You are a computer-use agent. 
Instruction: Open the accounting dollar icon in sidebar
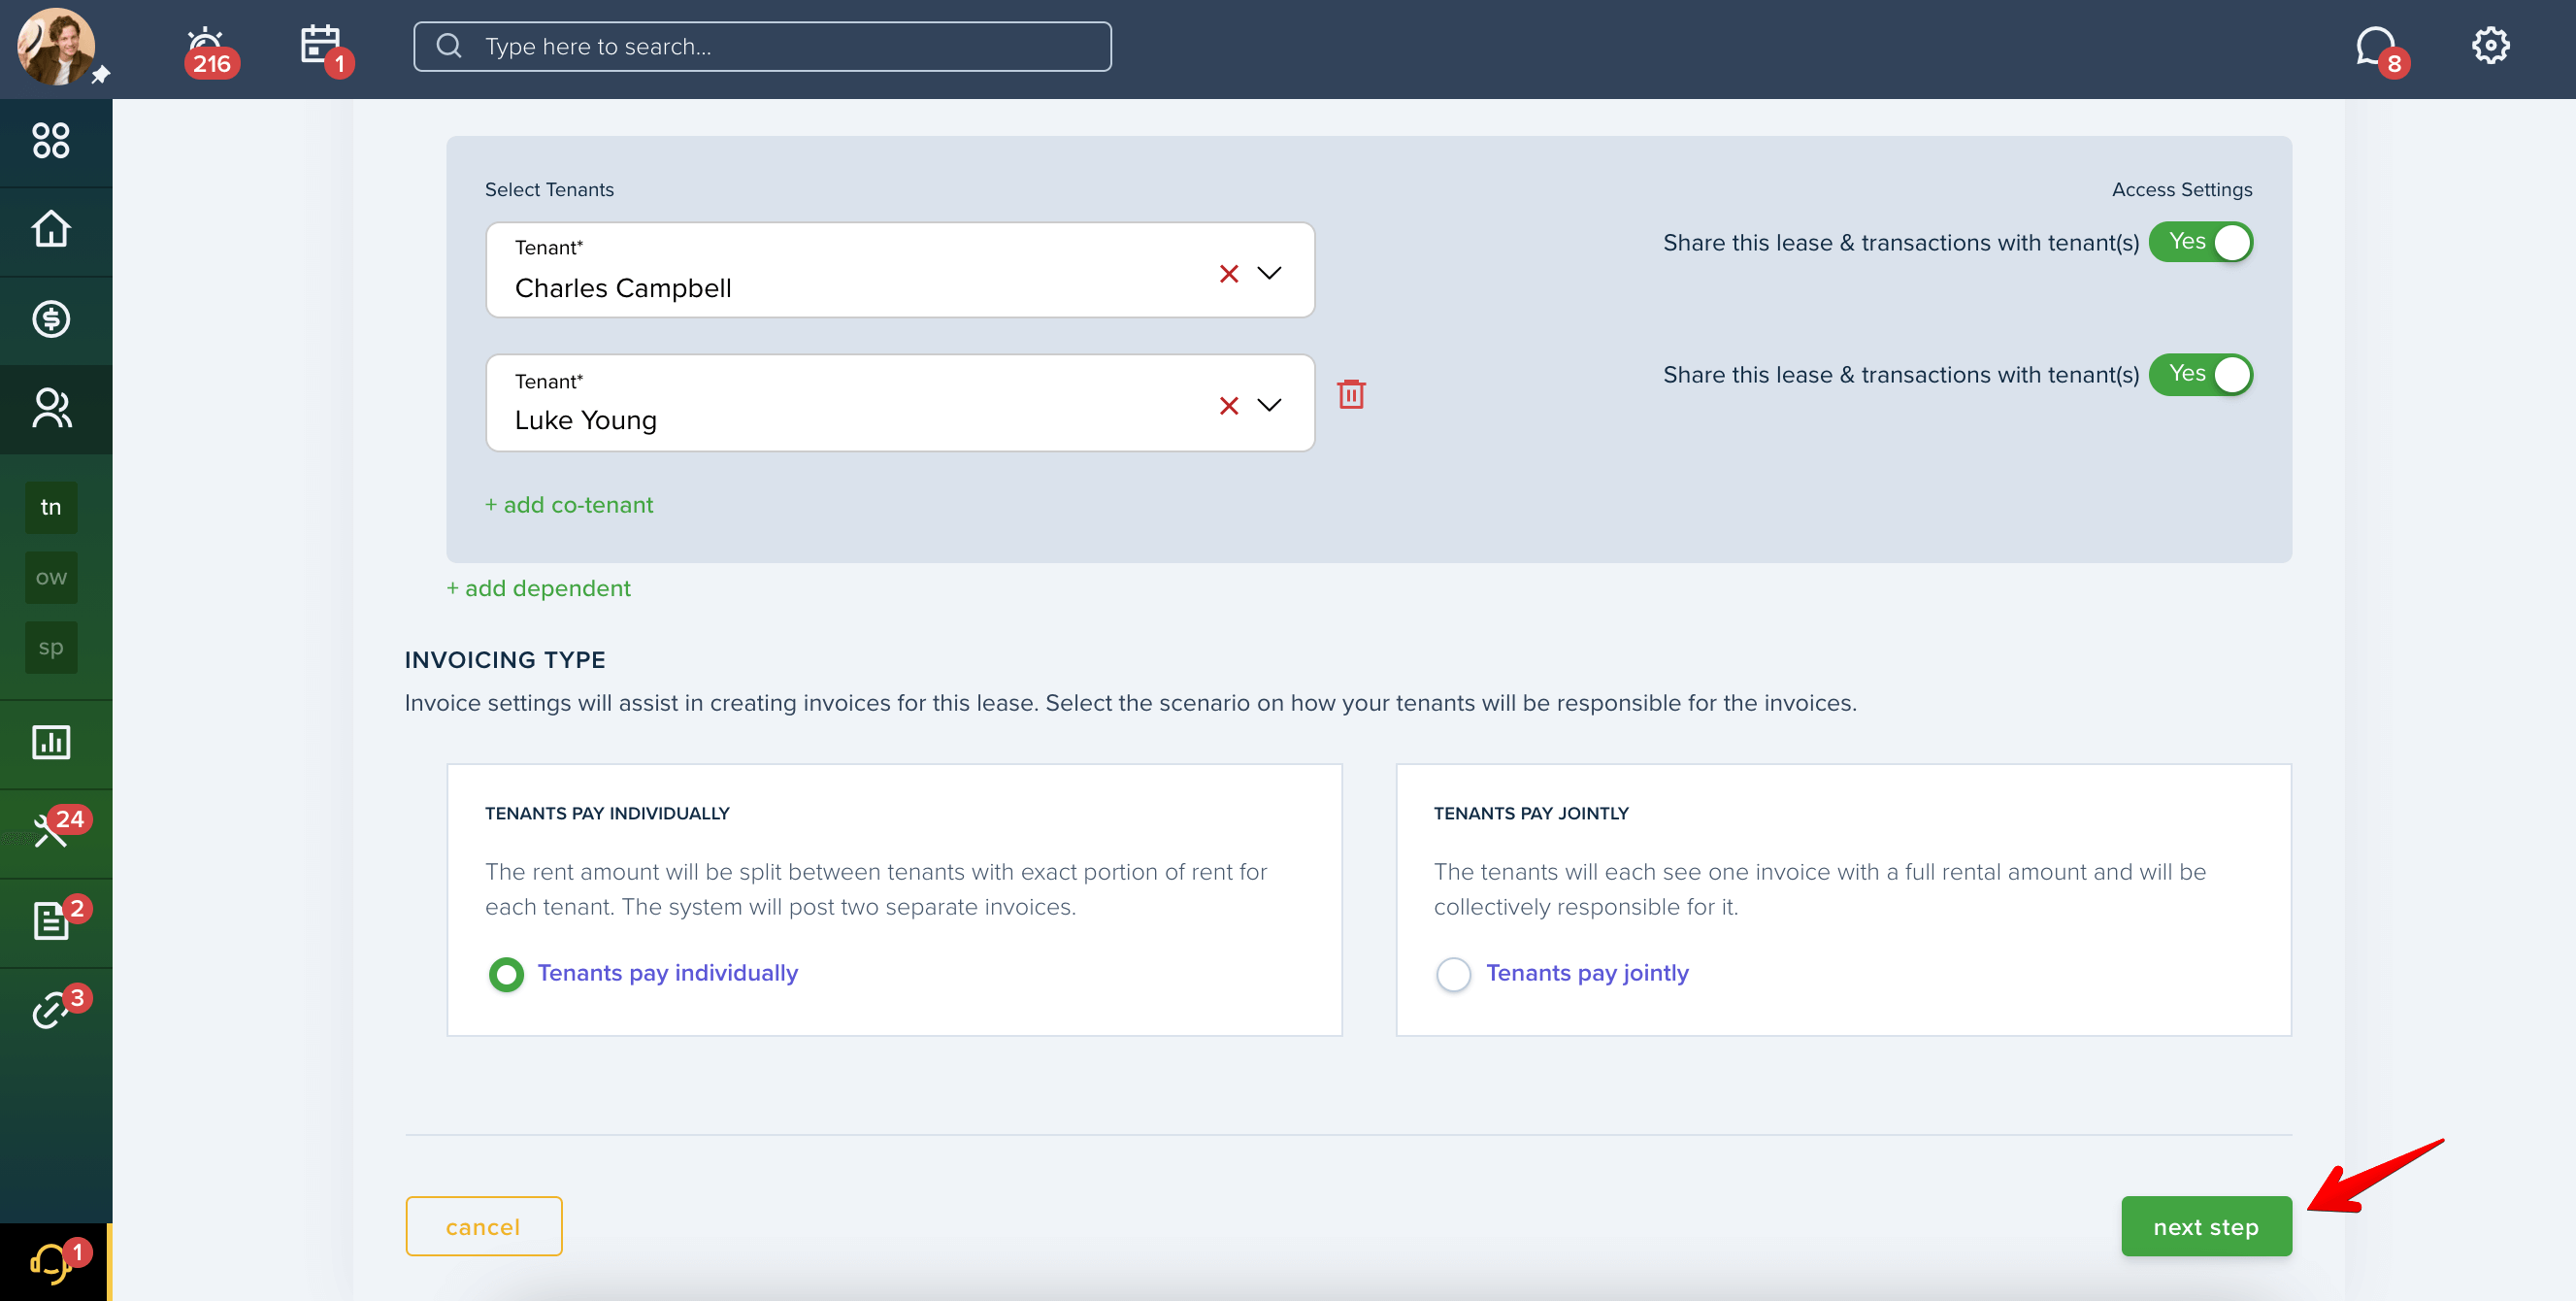tap(51, 319)
